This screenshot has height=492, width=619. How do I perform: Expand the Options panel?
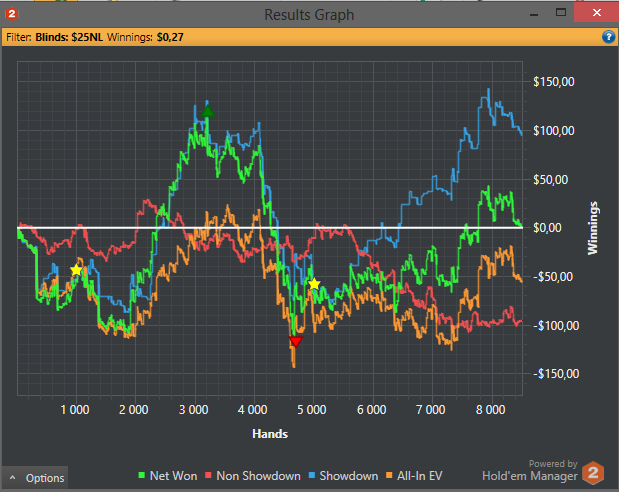pyautogui.click(x=36, y=478)
